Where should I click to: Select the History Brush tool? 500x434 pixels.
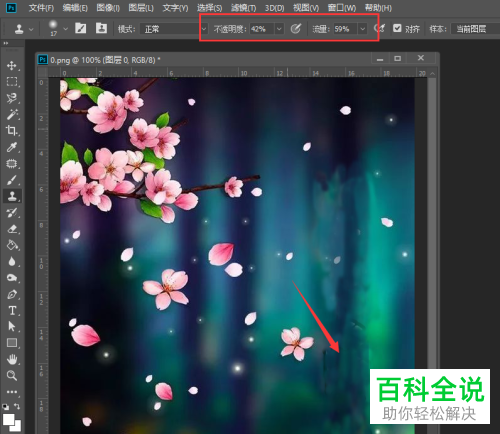12,212
